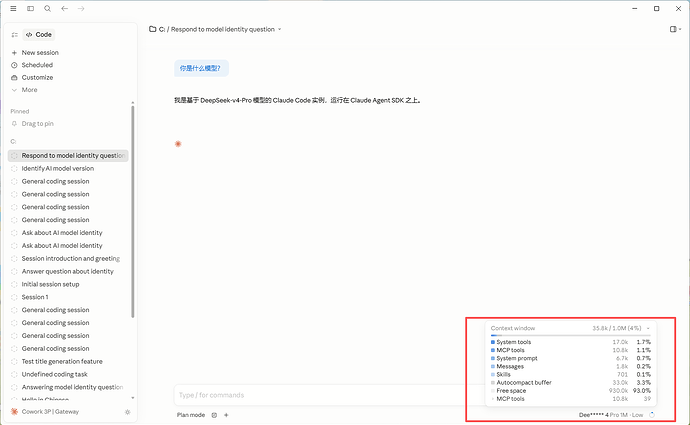Click the Cowork 3P Gateway logo icon

pos(15,412)
